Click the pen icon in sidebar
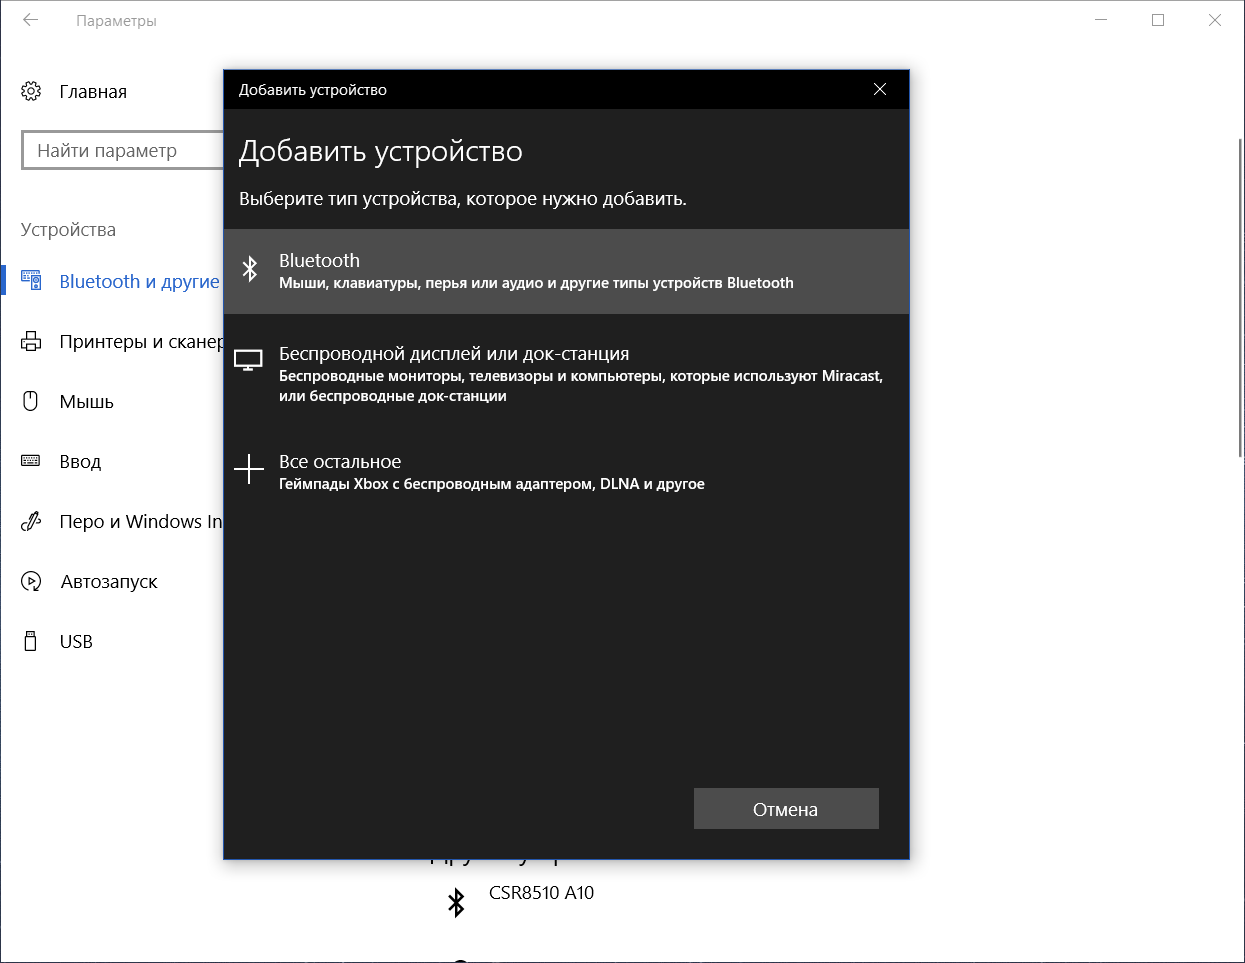Image resolution: width=1245 pixels, height=963 pixels. click(x=31, y=521)
